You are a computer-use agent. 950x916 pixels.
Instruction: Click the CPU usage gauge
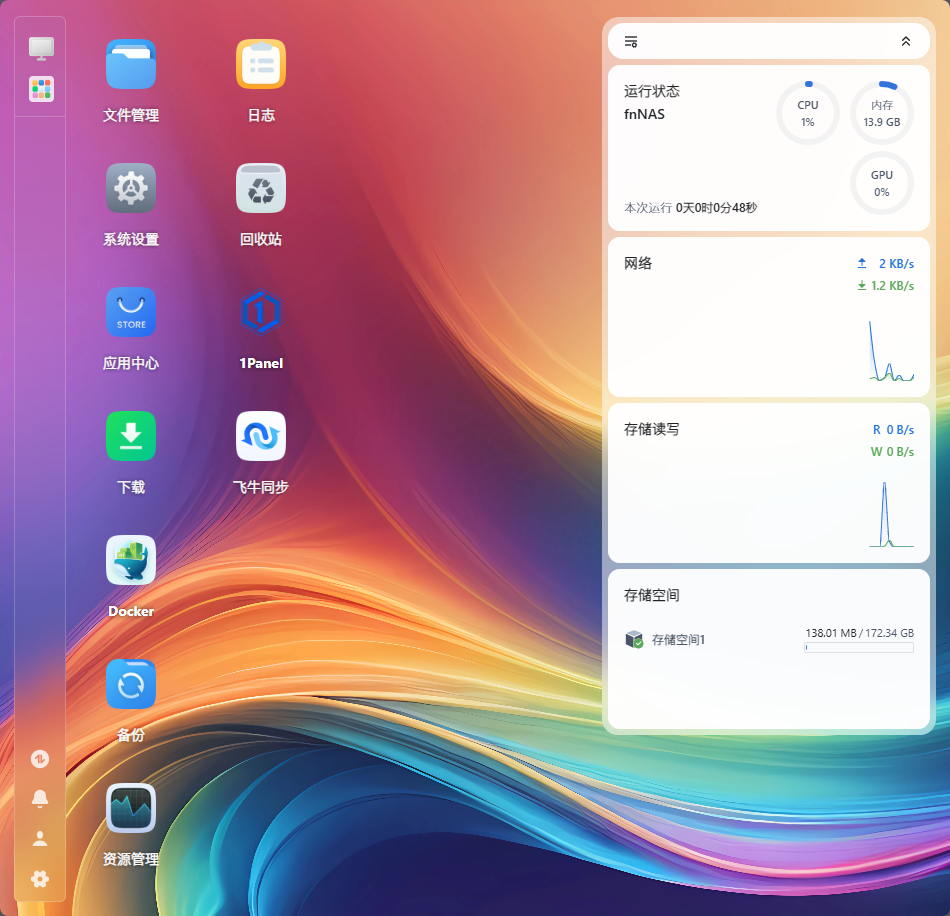coord(808,113)
